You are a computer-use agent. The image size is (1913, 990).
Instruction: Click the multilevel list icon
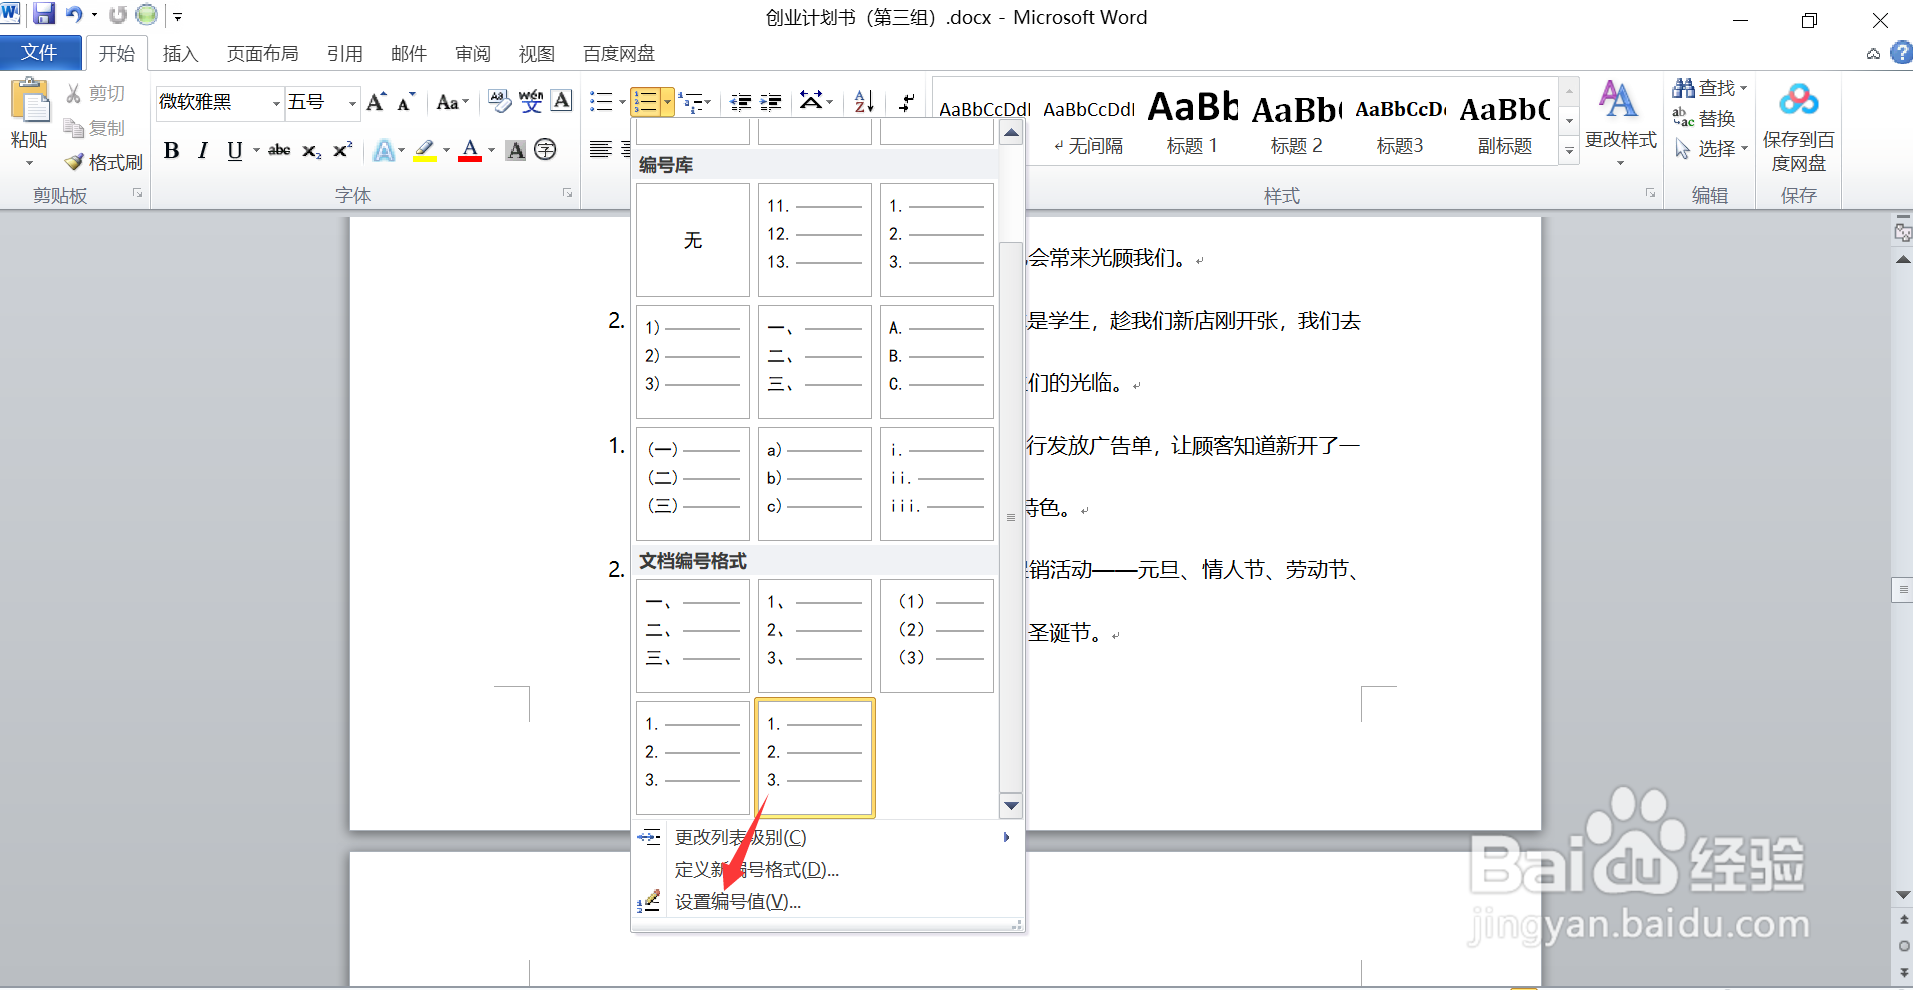point(690,102)
